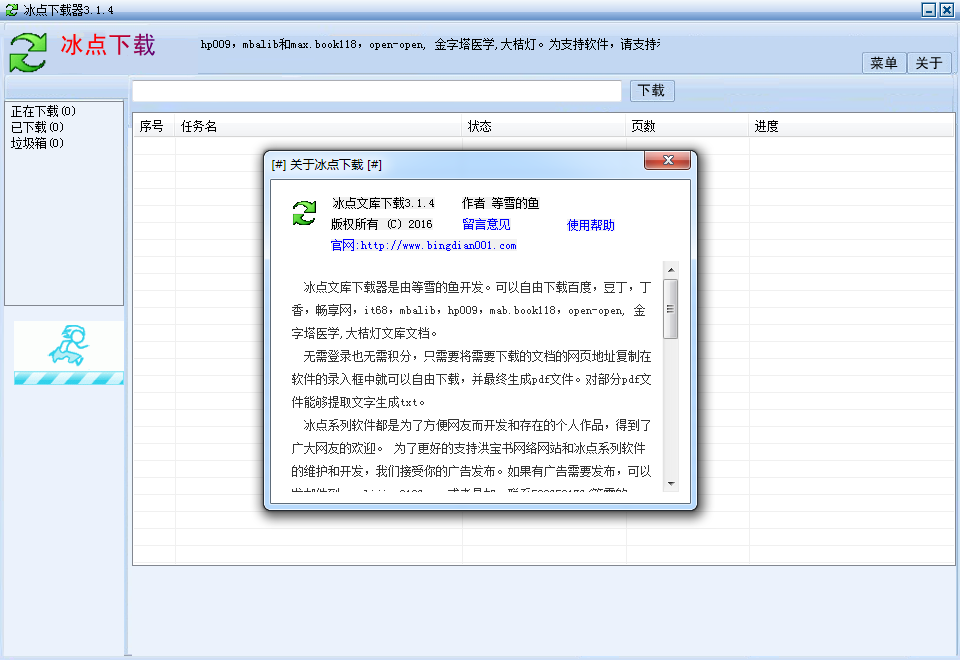Click the 状态 column header

point(544,126)
